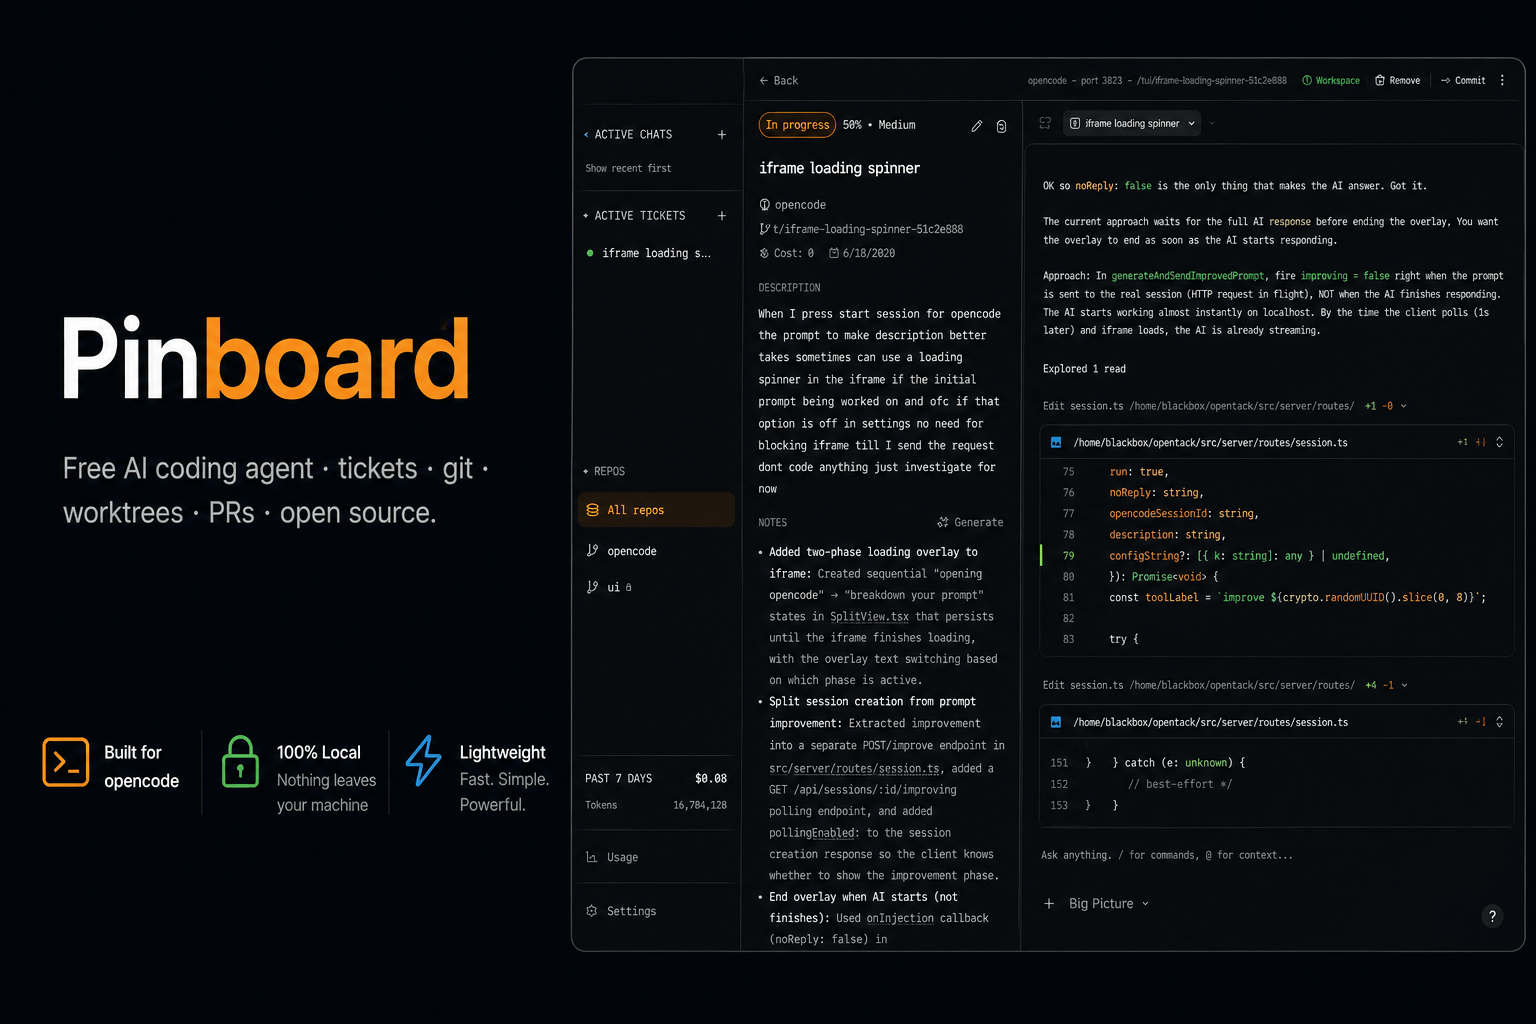Image resolution: width=1536 pixels, height=1024 pixels.
Task: Toggle expand arrows on first session.ts diff header
Action: 1499,442
